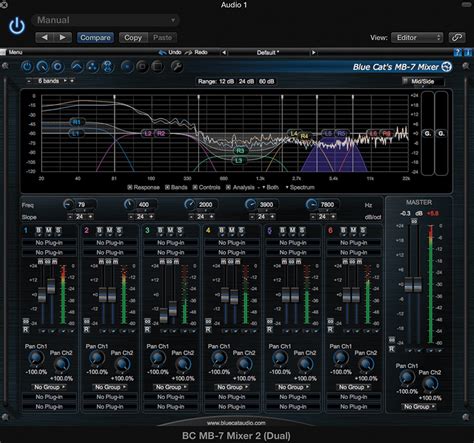This screenshot has height=443, width=474.
Task: Click the link icon above Master faders
Action: (414, 221)
